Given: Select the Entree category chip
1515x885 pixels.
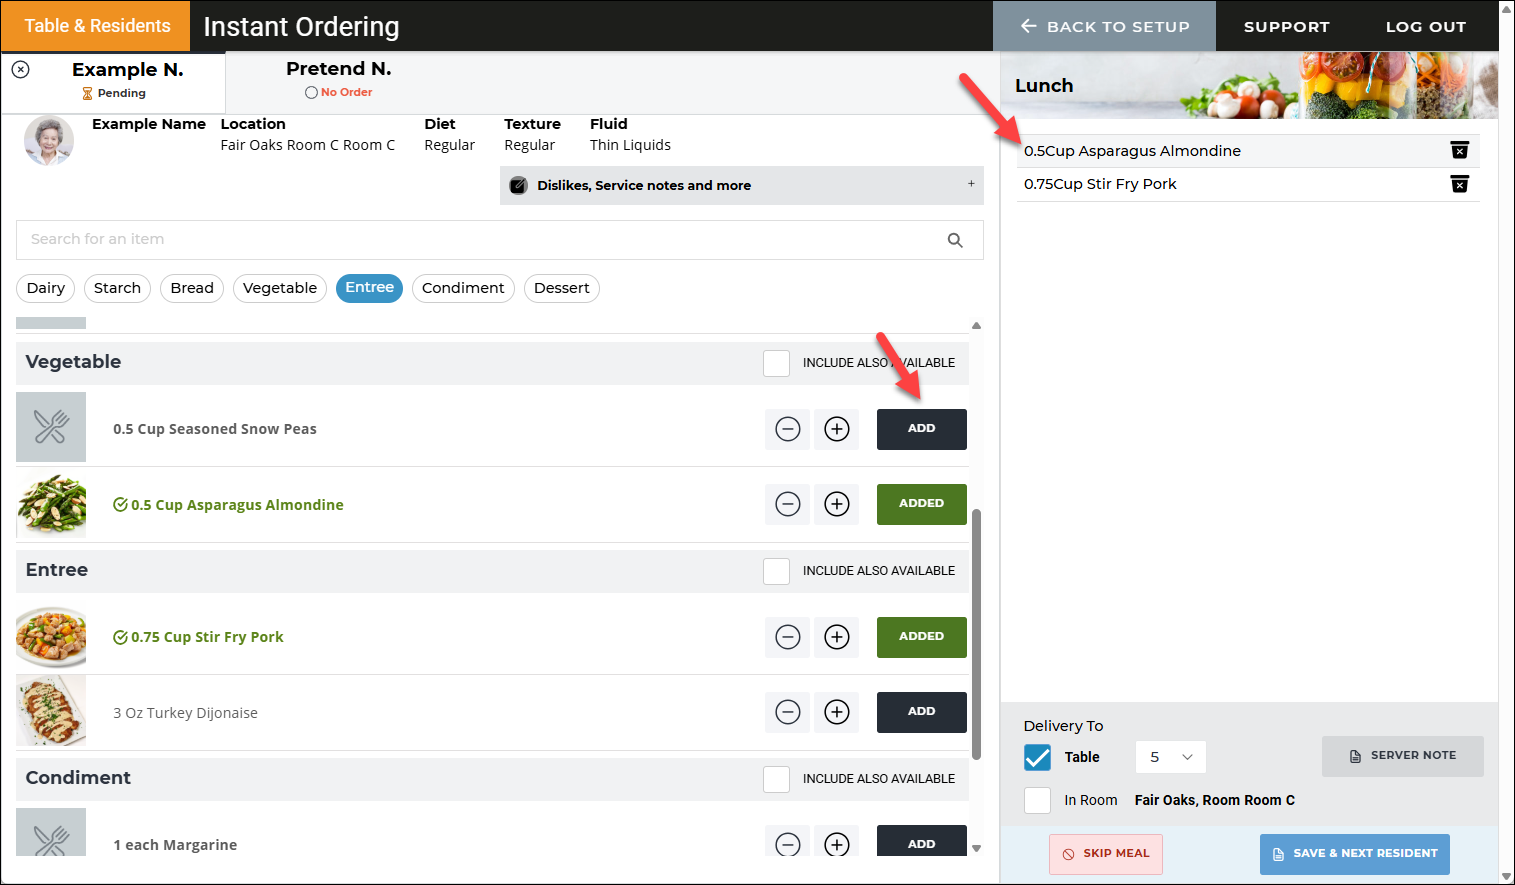Looking at the screenshot, I should pyautogui.click(x=369, y=288).
